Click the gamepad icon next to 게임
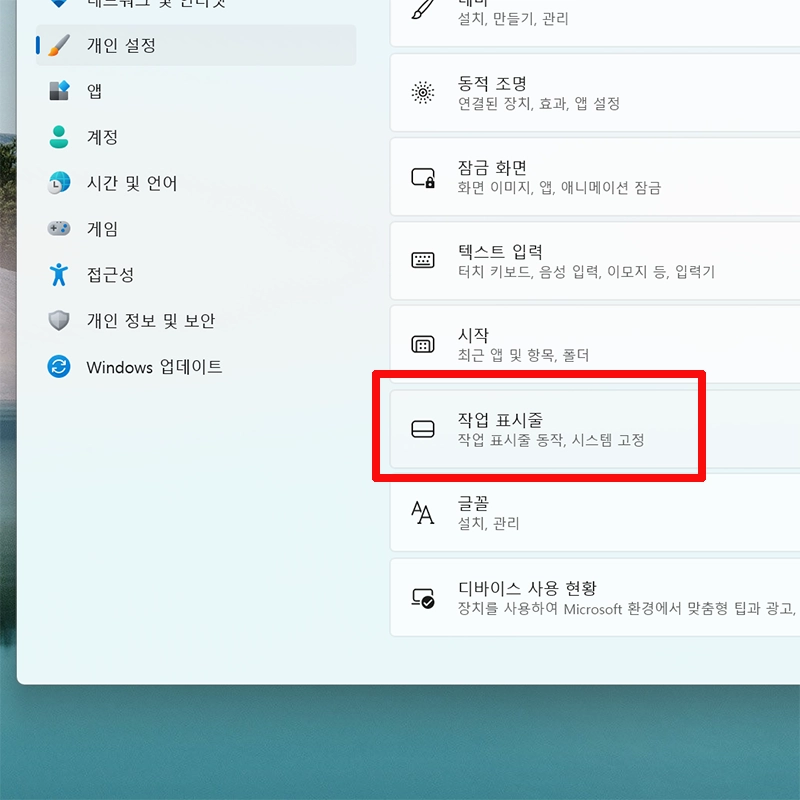This screenshot has height=800, width=800. point(57,229)
